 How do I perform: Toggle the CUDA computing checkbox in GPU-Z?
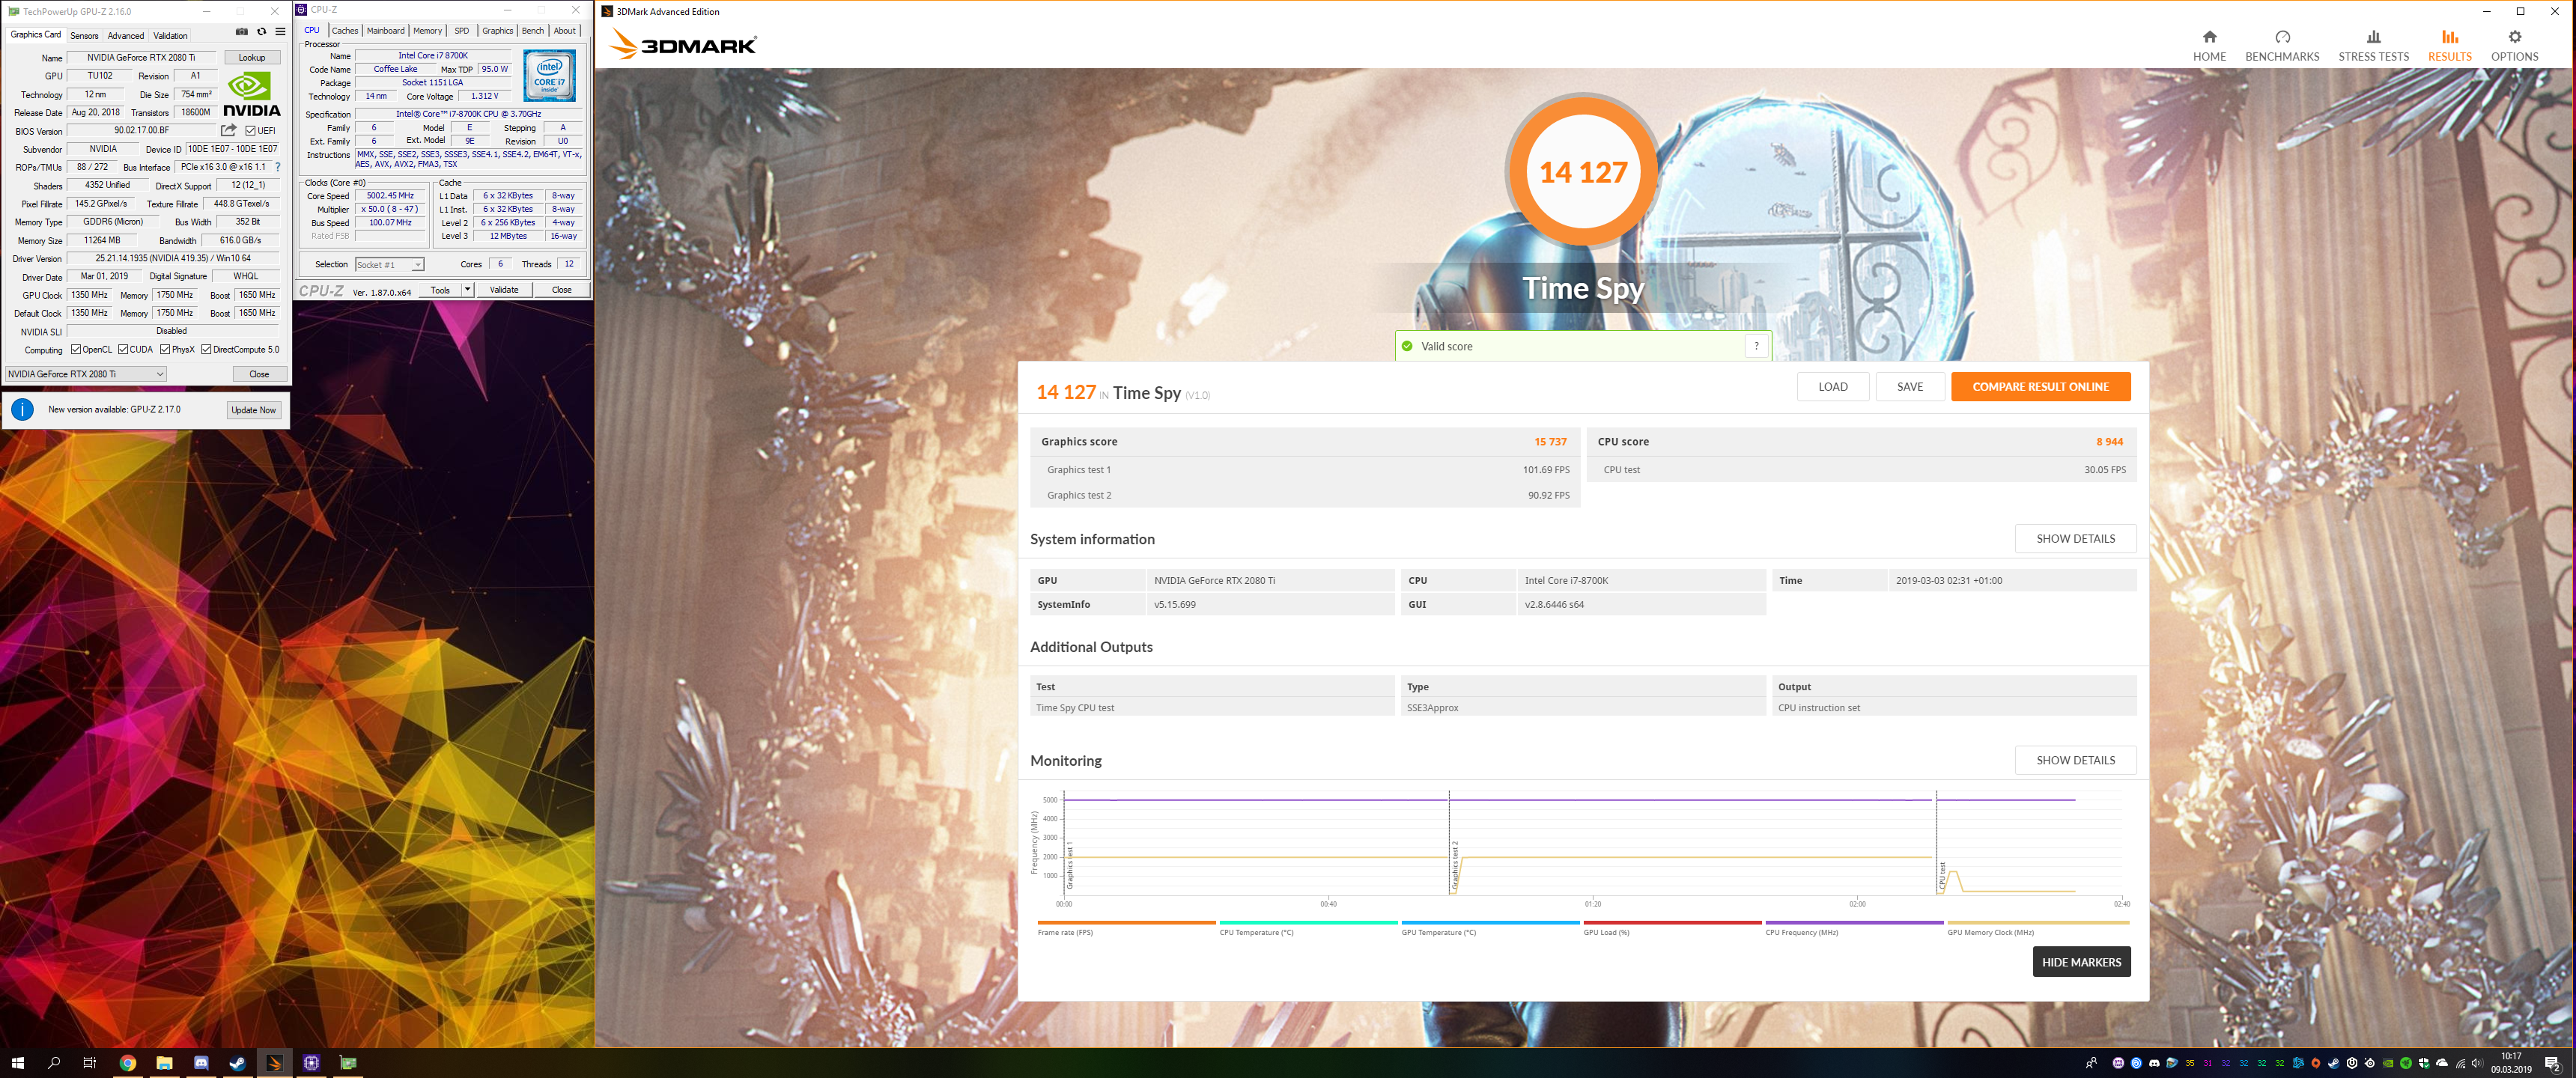(x=124, y=349)
